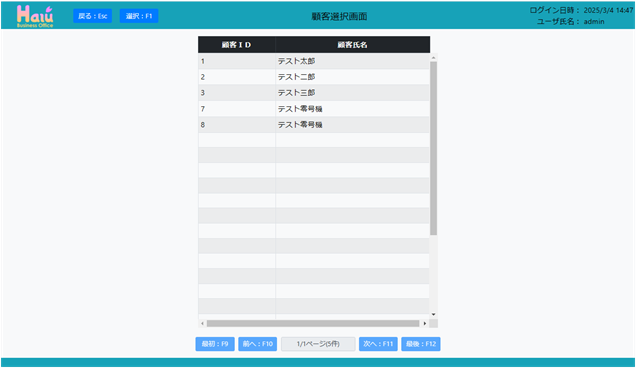Click the Haiu Business Office logo
The image size is (636, 368).
click(x=35, y=16)
